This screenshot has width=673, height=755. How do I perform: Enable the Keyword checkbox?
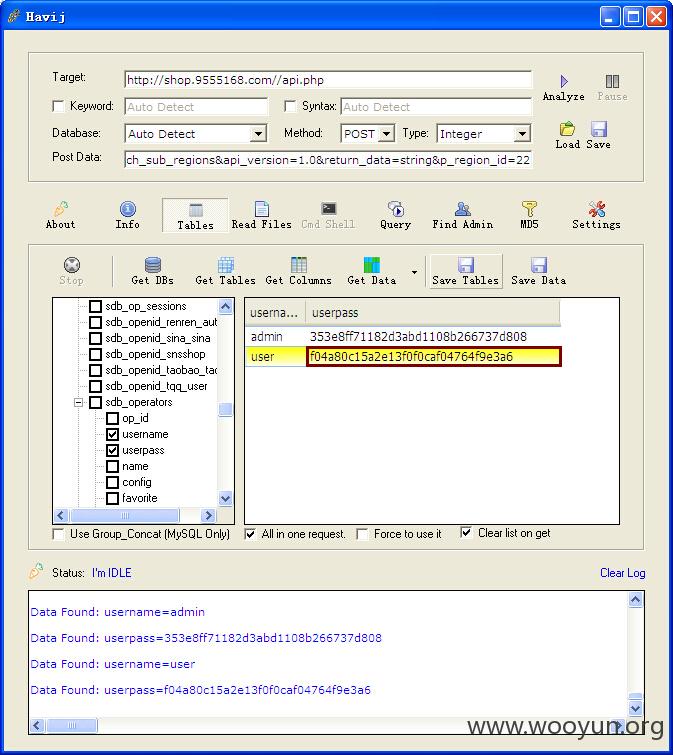[x=58, y=106]
